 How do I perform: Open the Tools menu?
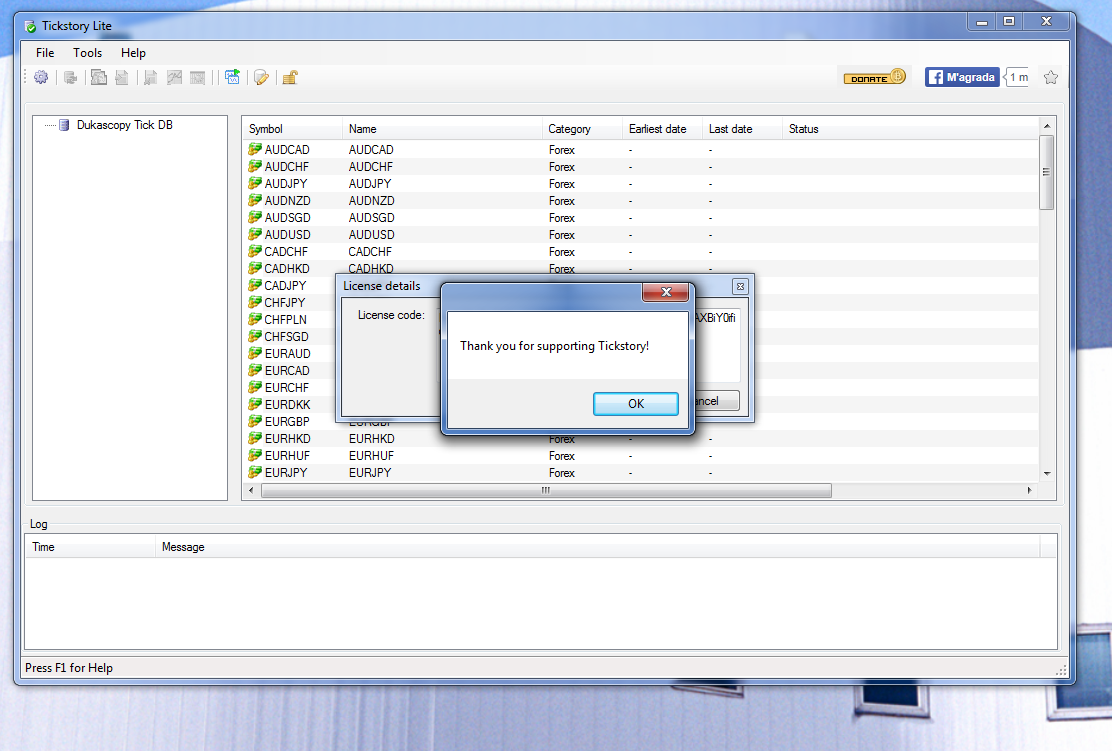click(x=87, y=52)
